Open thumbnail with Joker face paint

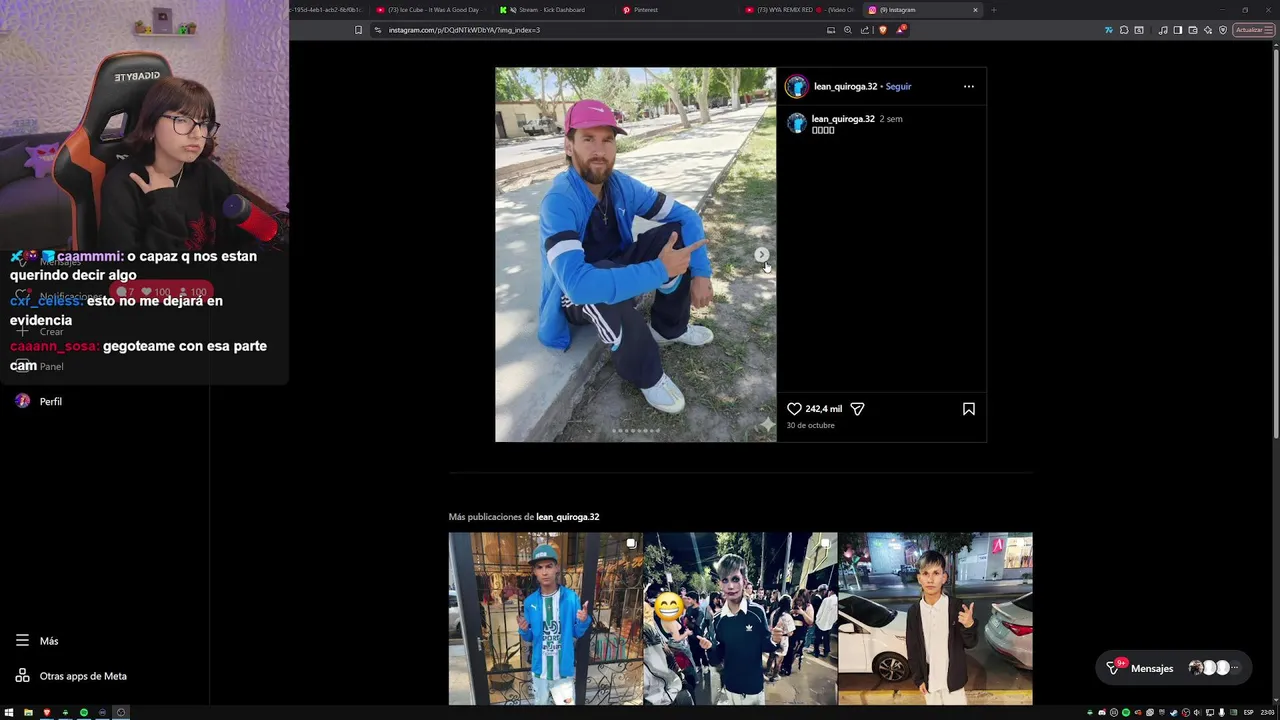tap(740, 619)
